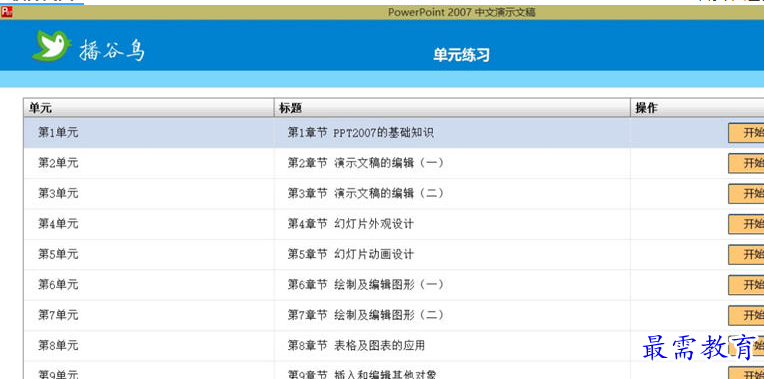
Task: Click the 单元 column header
Action: pyautogui.click(x=149, y=108)
